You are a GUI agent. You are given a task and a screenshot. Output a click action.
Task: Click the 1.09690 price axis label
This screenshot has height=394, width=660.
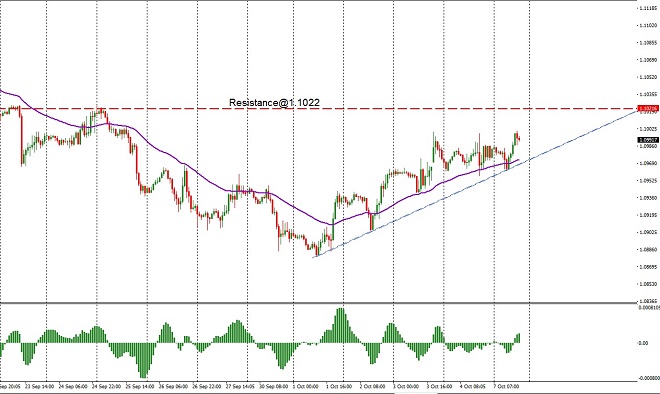[648, 163]
